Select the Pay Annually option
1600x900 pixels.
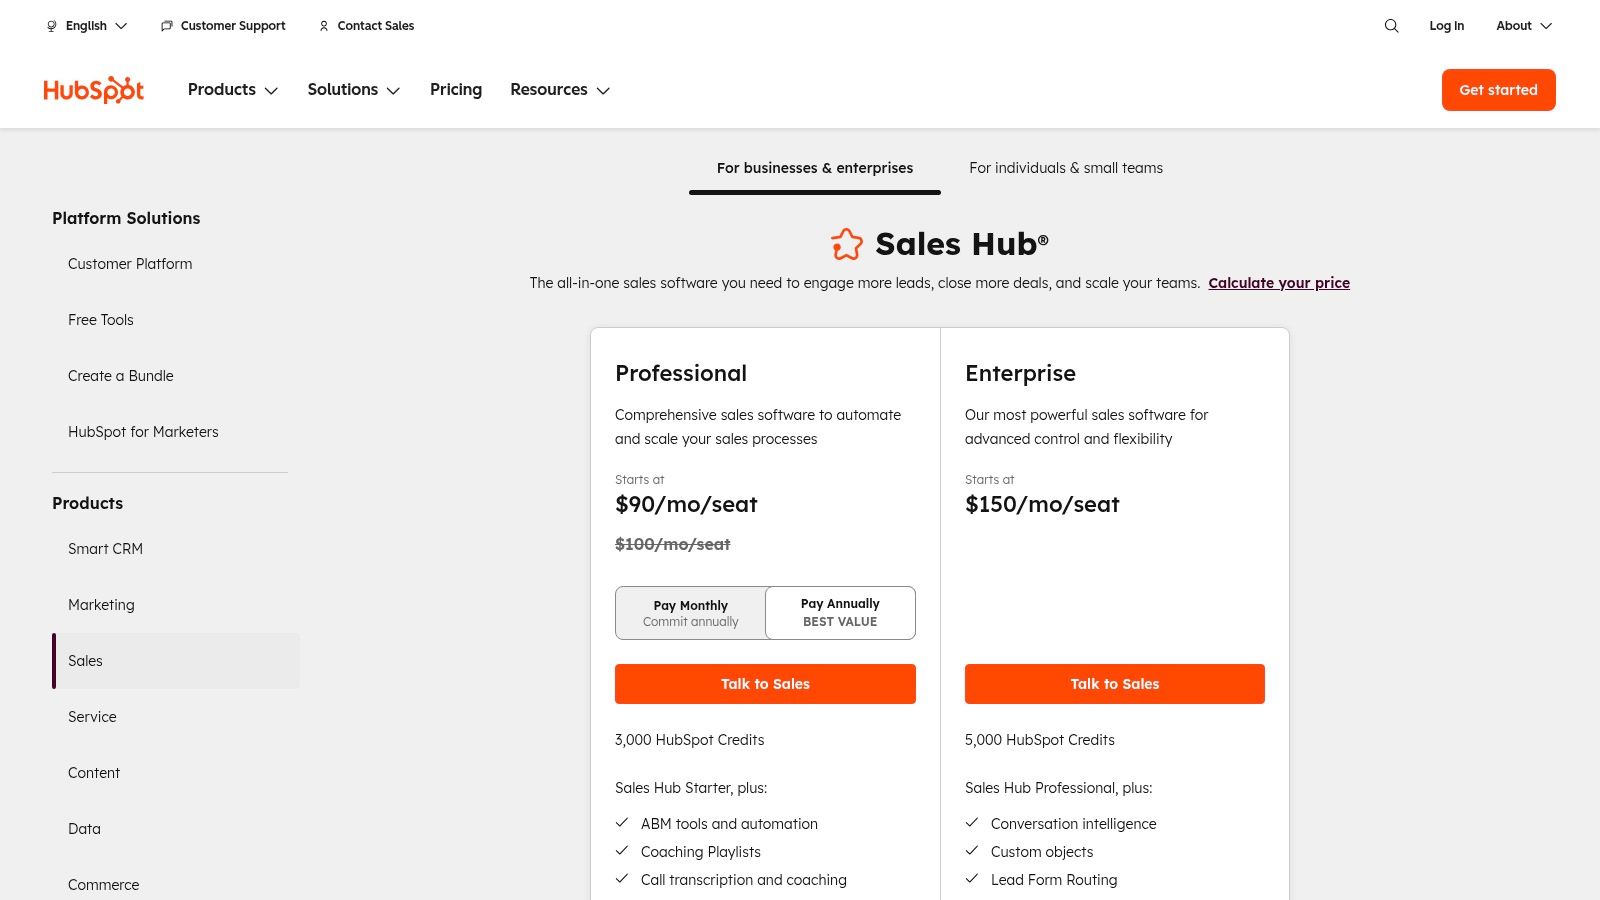[x=840, y=612]
